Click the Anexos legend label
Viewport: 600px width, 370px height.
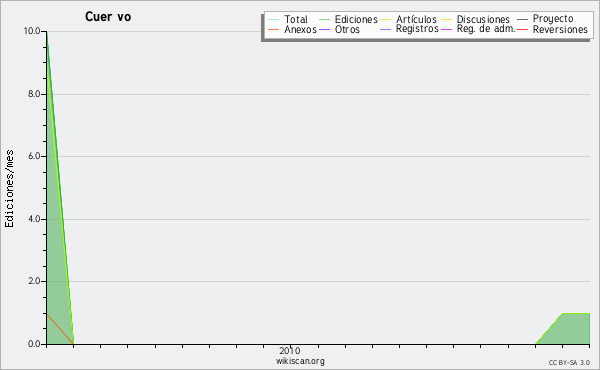(x=300, y=29)
